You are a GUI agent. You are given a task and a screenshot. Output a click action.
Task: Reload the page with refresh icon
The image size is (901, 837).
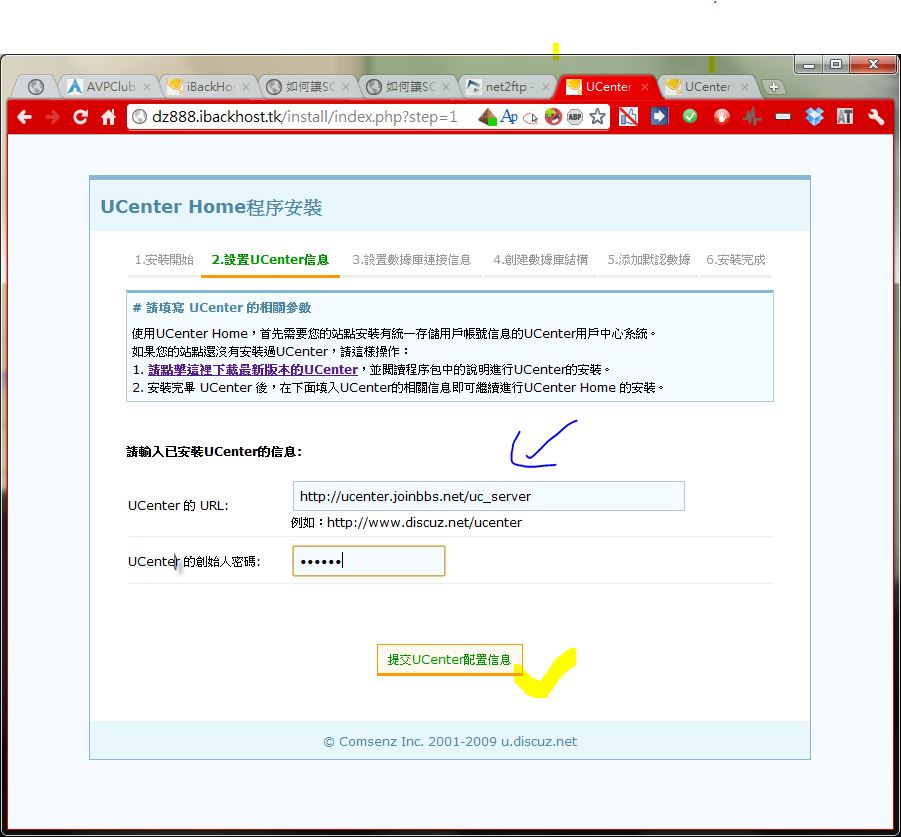[80, 117]
